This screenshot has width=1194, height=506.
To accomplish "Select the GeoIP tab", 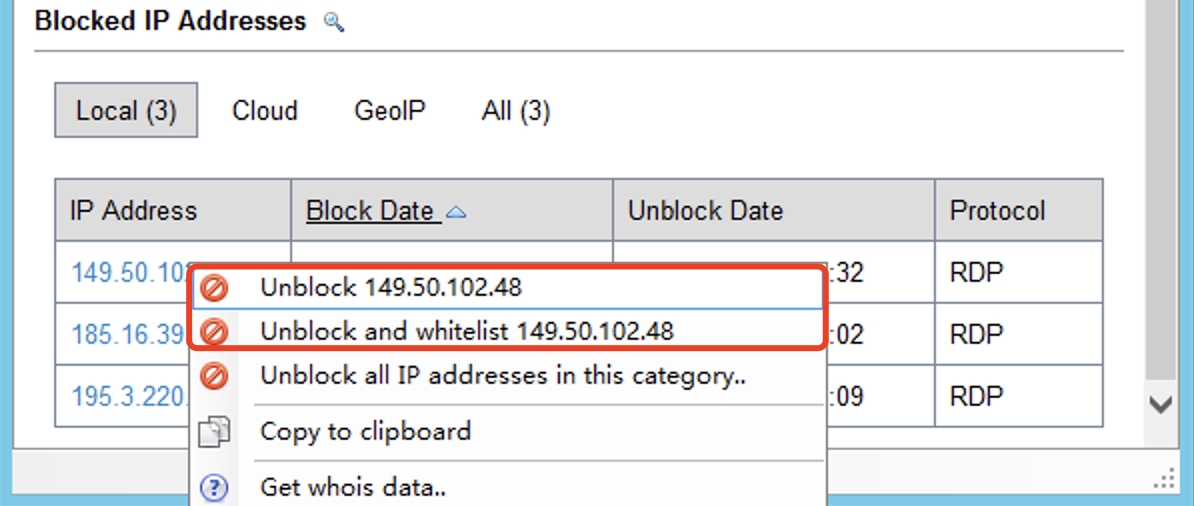I will tap(390, 110).
